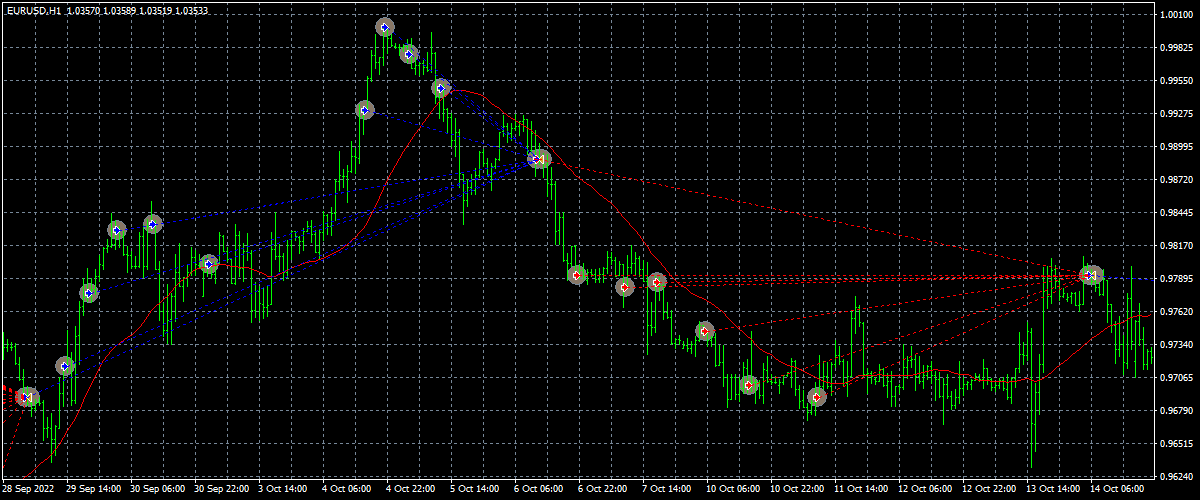Select the lowest red sell marker near 0.96790

817,397
